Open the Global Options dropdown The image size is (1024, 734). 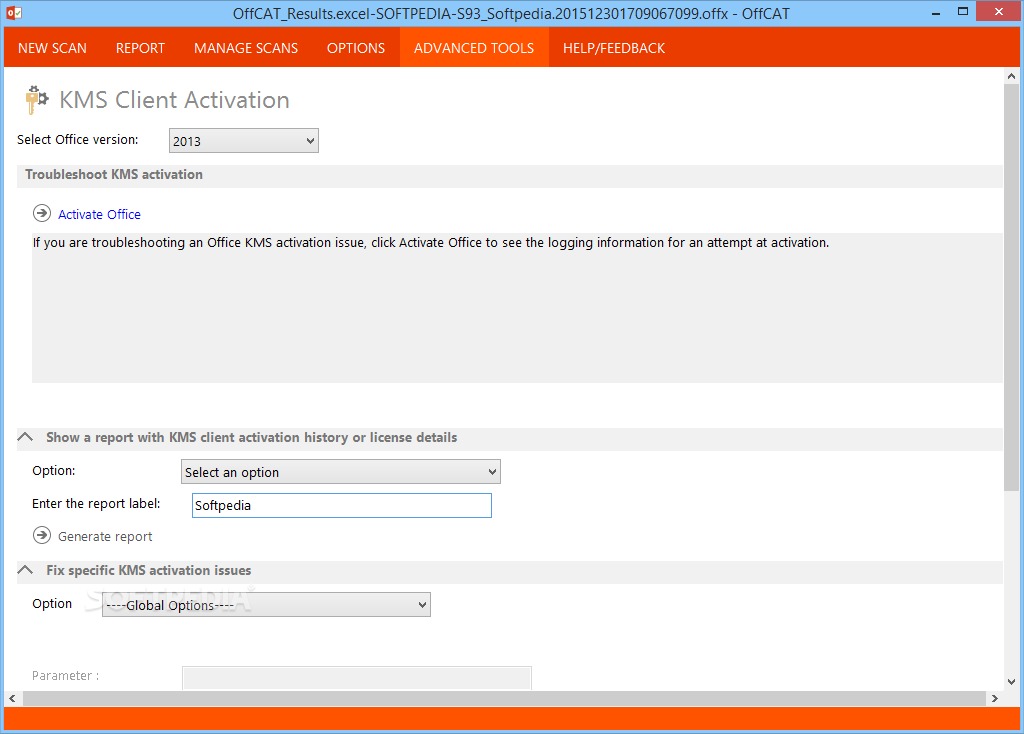pos(266,605)
